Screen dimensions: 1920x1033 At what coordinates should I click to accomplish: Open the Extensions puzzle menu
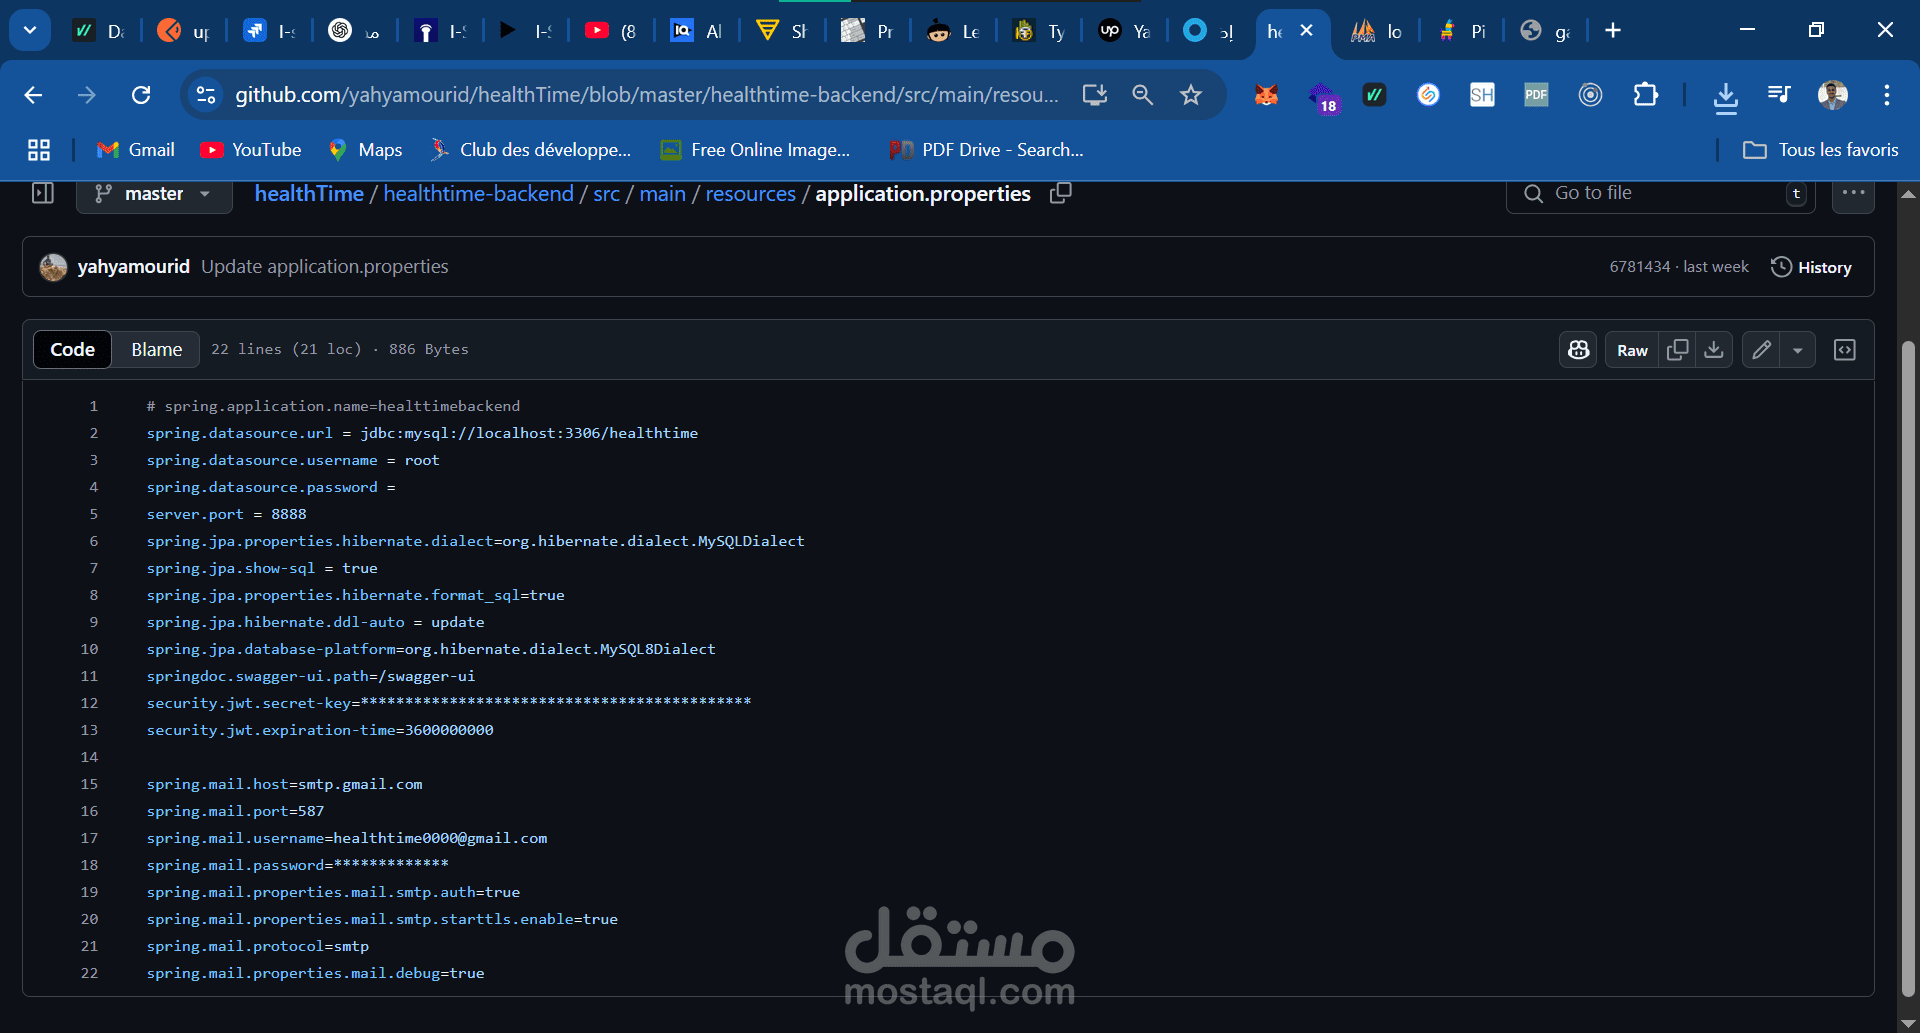[x=1645, y=95]
